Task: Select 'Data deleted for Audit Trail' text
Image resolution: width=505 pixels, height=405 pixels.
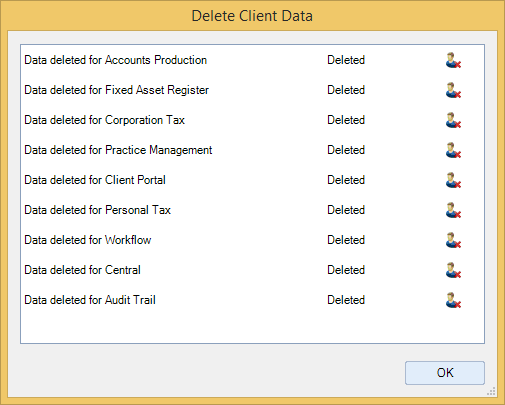Action: tap(90, 300)
